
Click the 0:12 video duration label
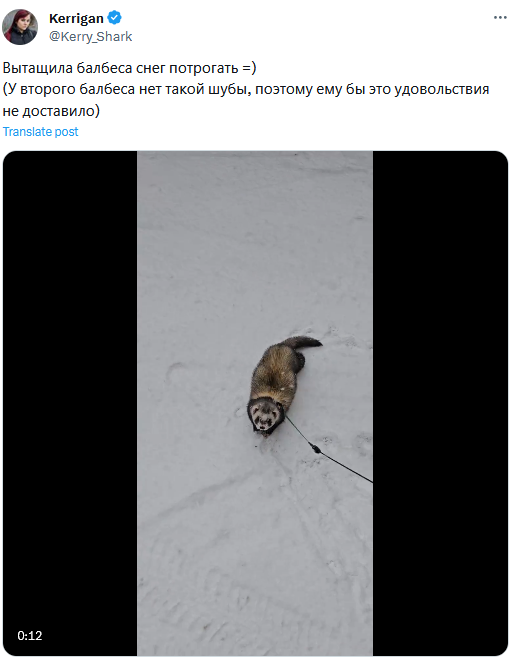(30, 635)
